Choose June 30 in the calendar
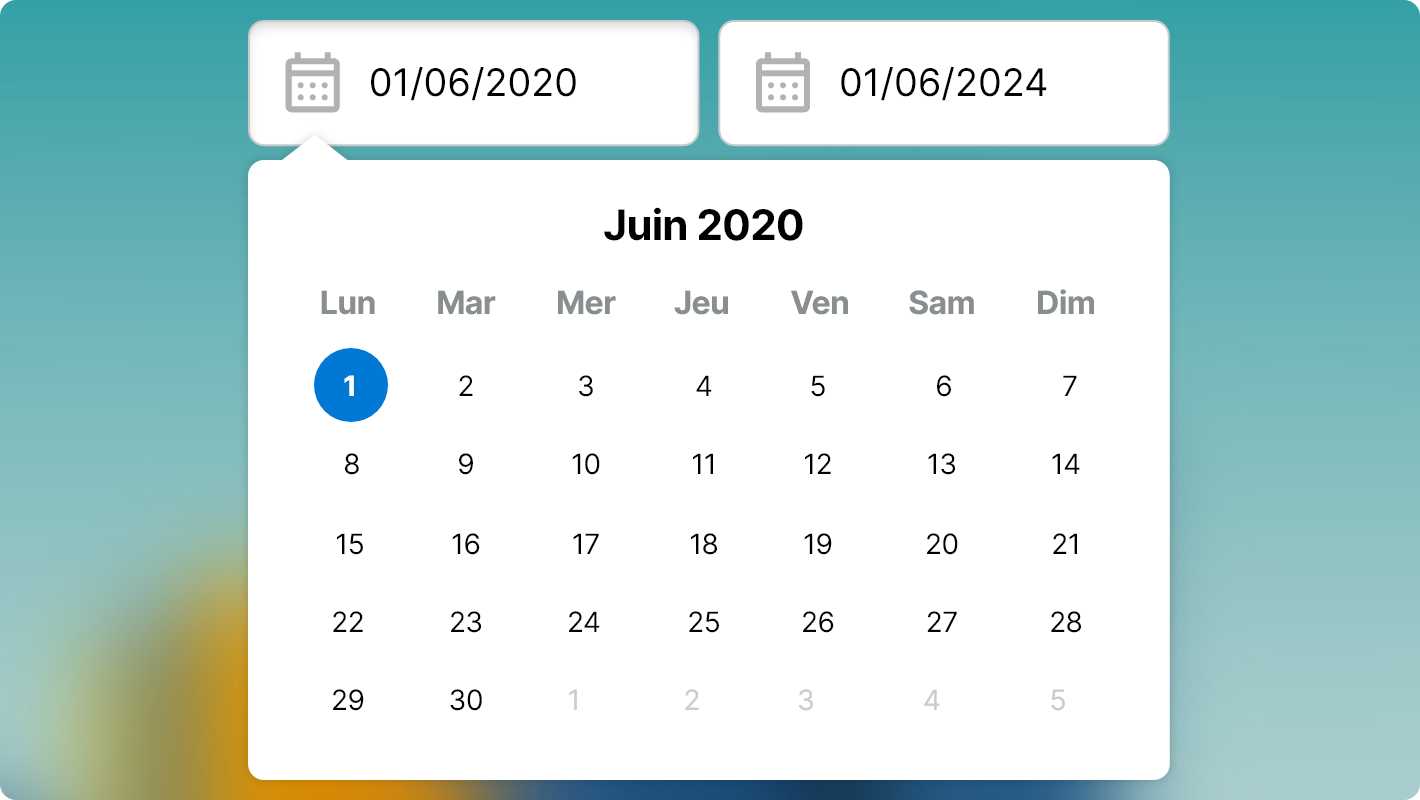1420x800 pixels. tap(466, 700)
